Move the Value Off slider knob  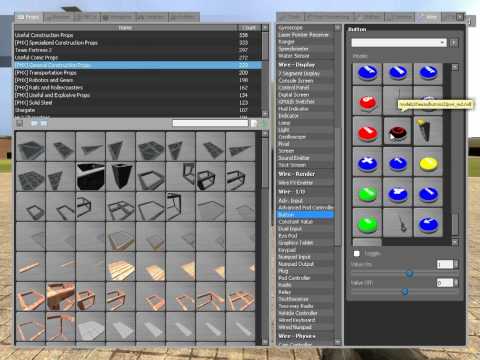[405, 292]
